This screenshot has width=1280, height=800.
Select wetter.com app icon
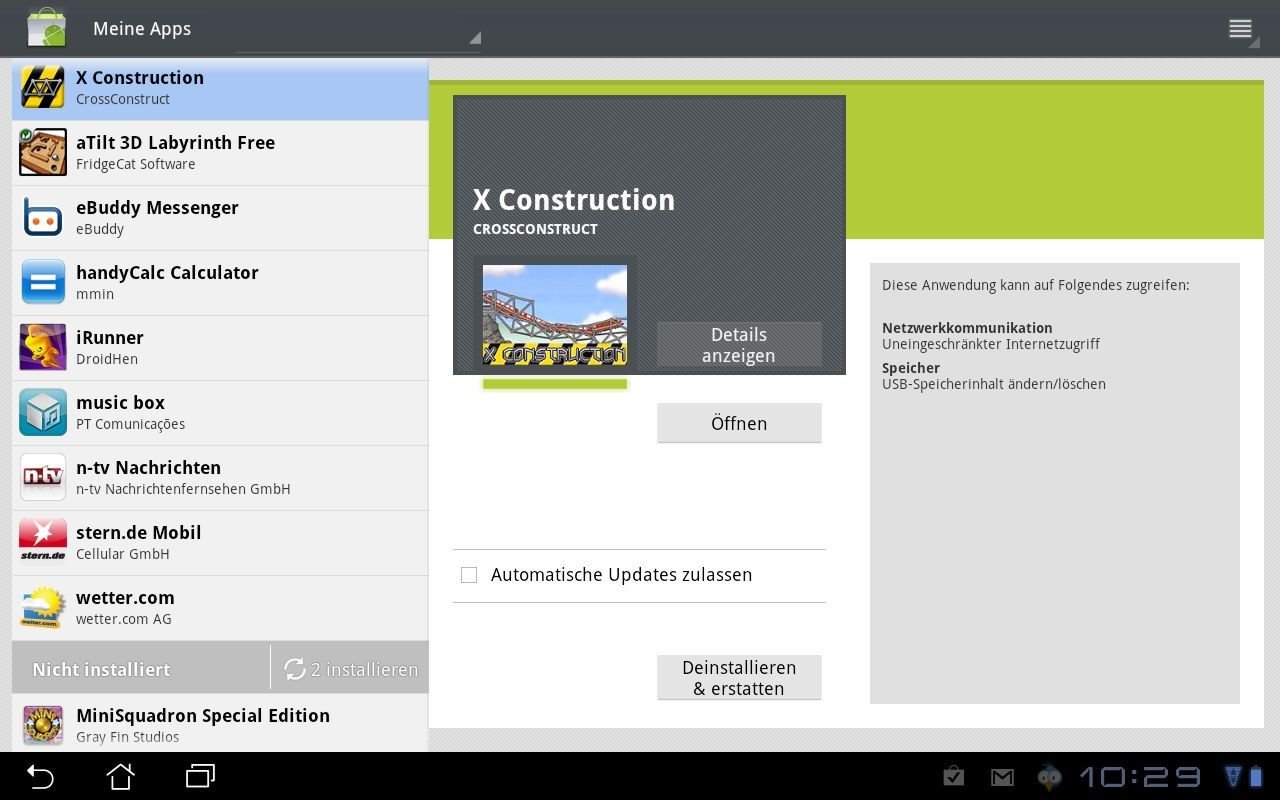[43, 607]
